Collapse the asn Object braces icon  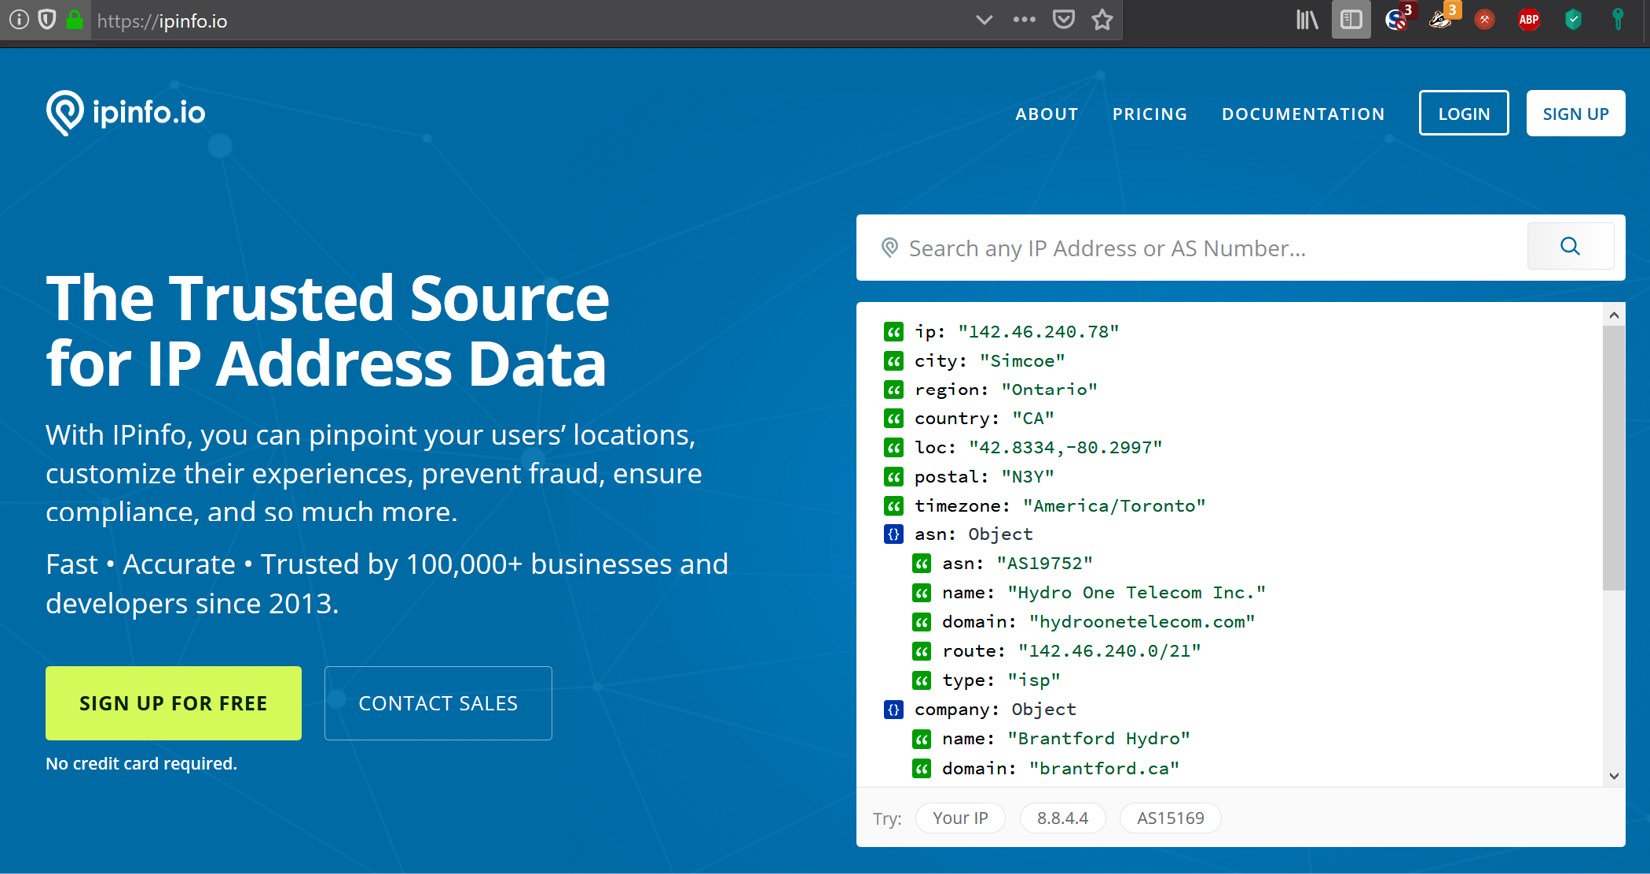894,535
